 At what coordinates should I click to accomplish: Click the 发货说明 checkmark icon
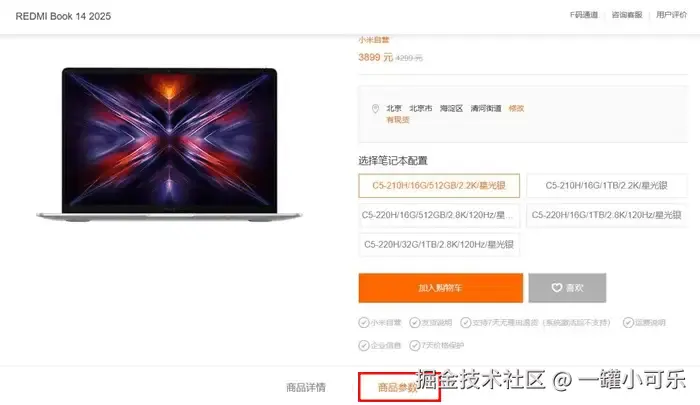click(x=415, y=322)
